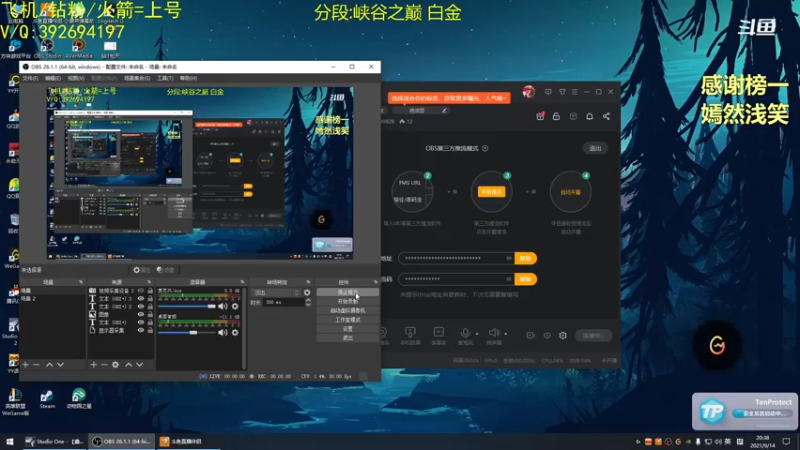Open the hamburger menu in Douyu title bar
This screenshot has width=800, height=450.
(x=574, y=92)
